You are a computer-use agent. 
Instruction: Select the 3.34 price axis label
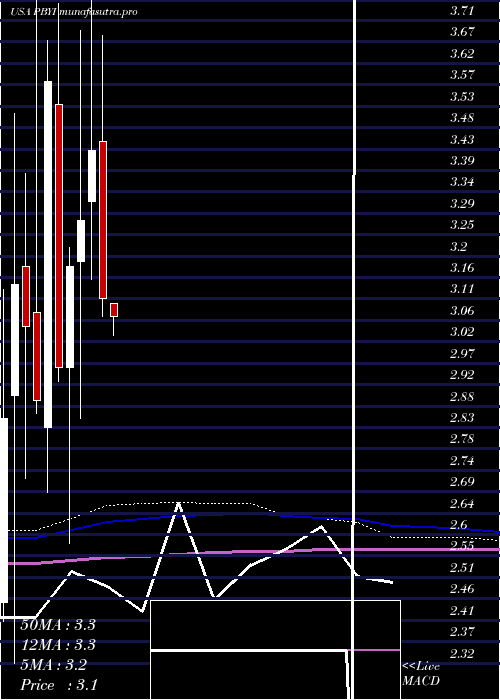pyautogui.click(x=462, y=182)
